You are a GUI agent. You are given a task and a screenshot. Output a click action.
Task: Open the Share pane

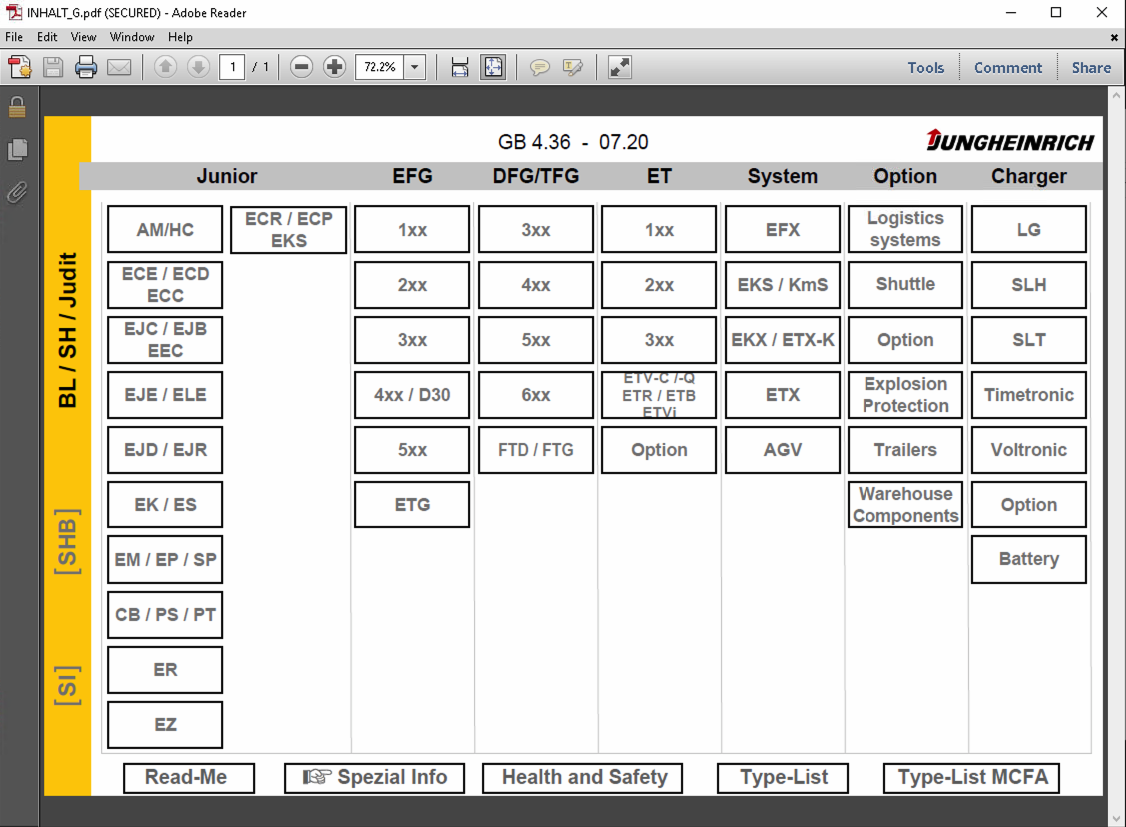pyautogui.click(x=1091, y=67)
